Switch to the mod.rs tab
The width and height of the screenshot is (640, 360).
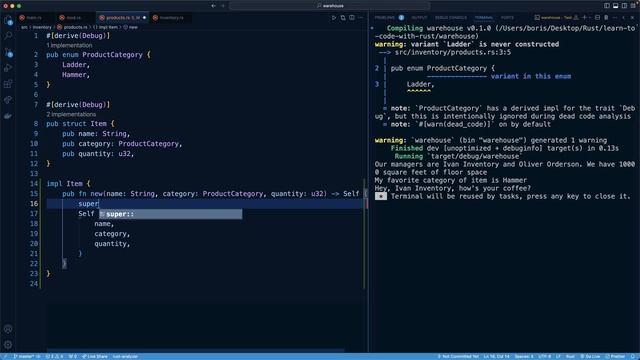coord(73,18)
